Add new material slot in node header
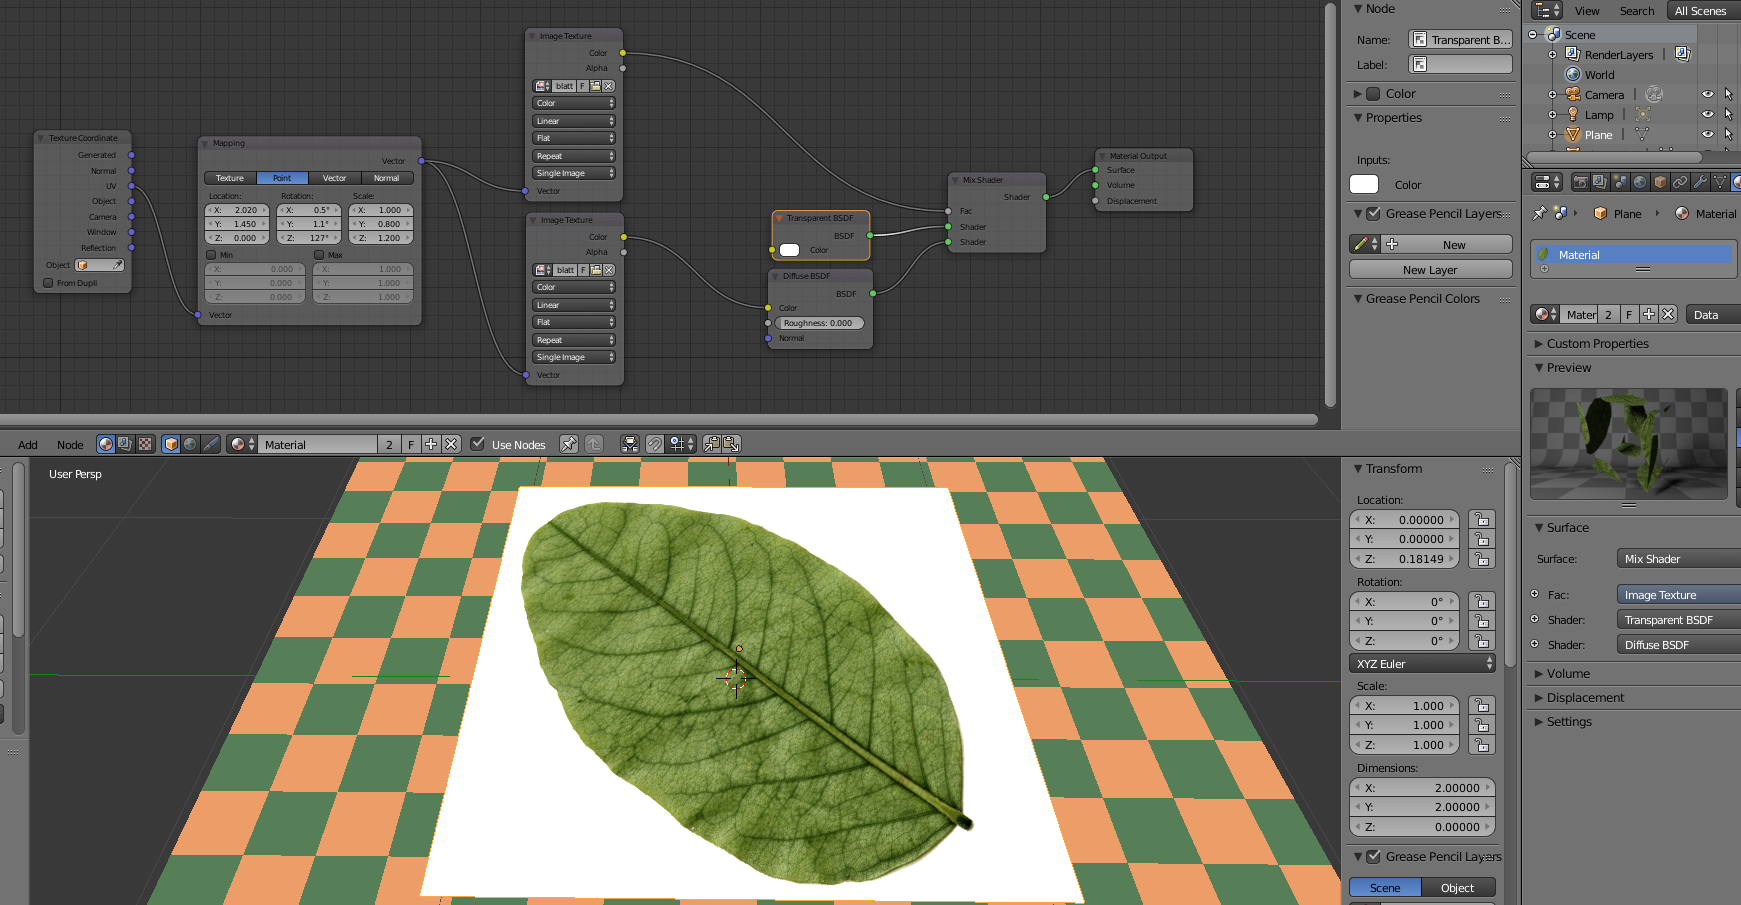The height and width of the screenshot is (905, 1741). [x=431, y=444]
